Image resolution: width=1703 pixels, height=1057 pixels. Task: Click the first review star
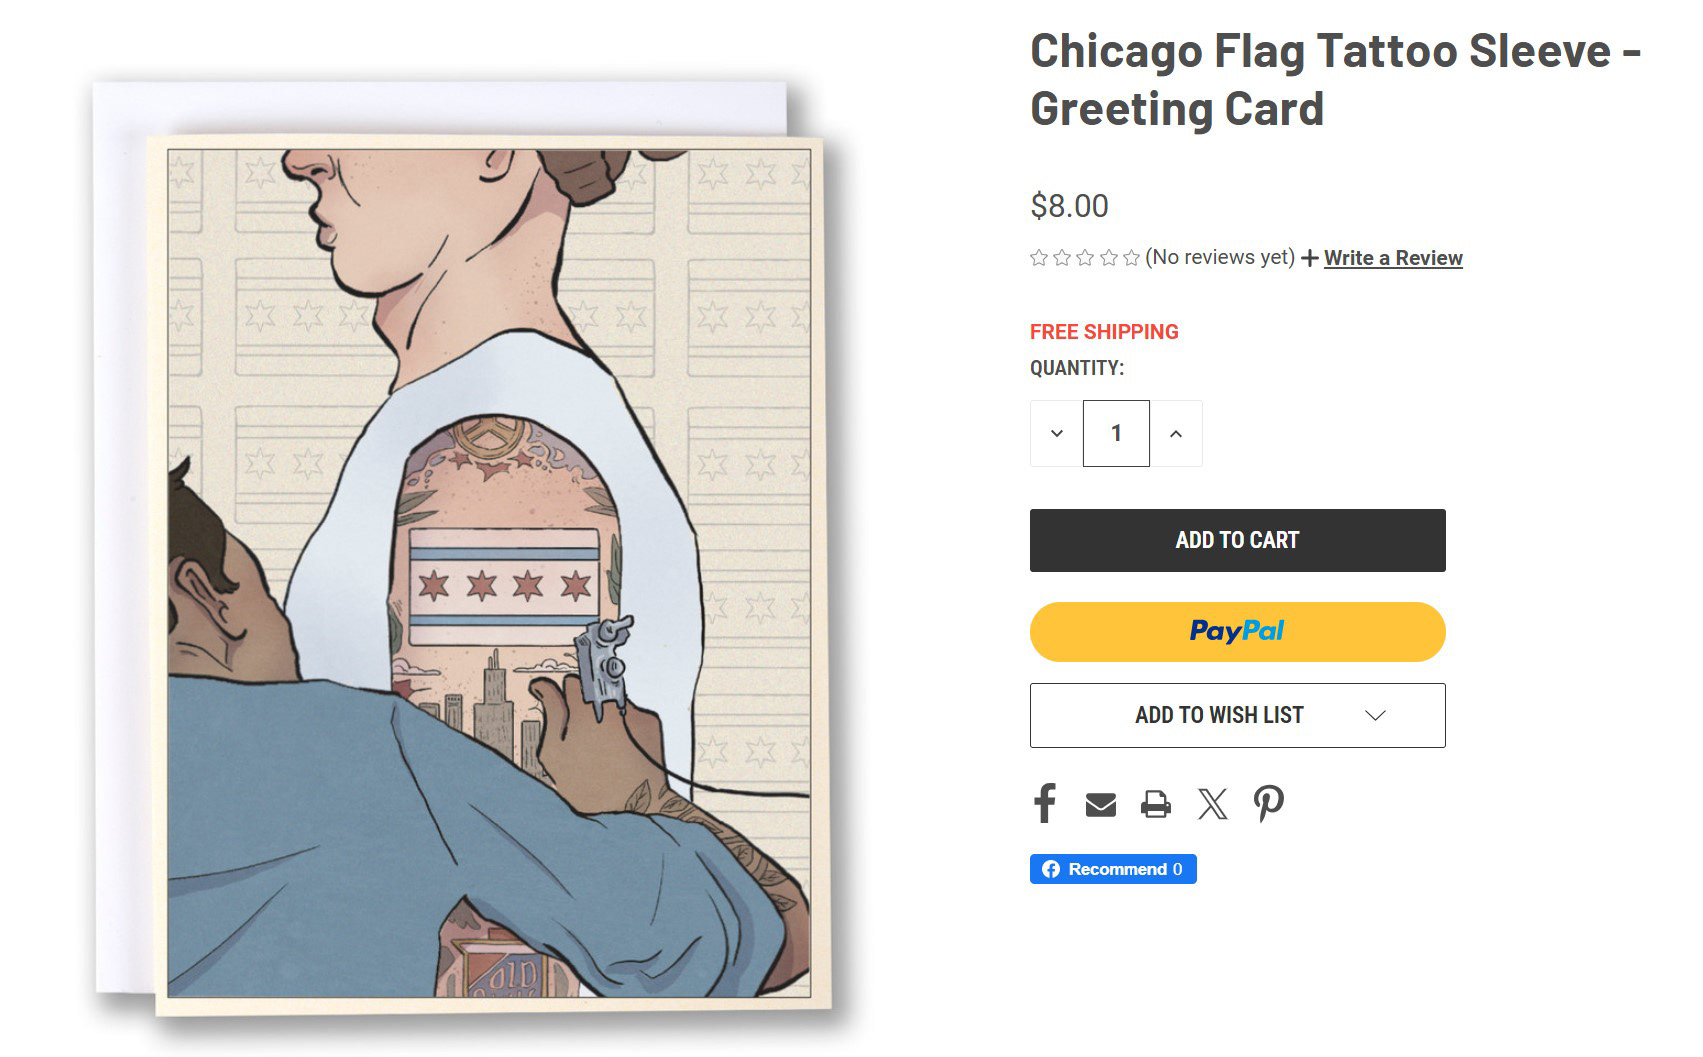(1039, 258)
